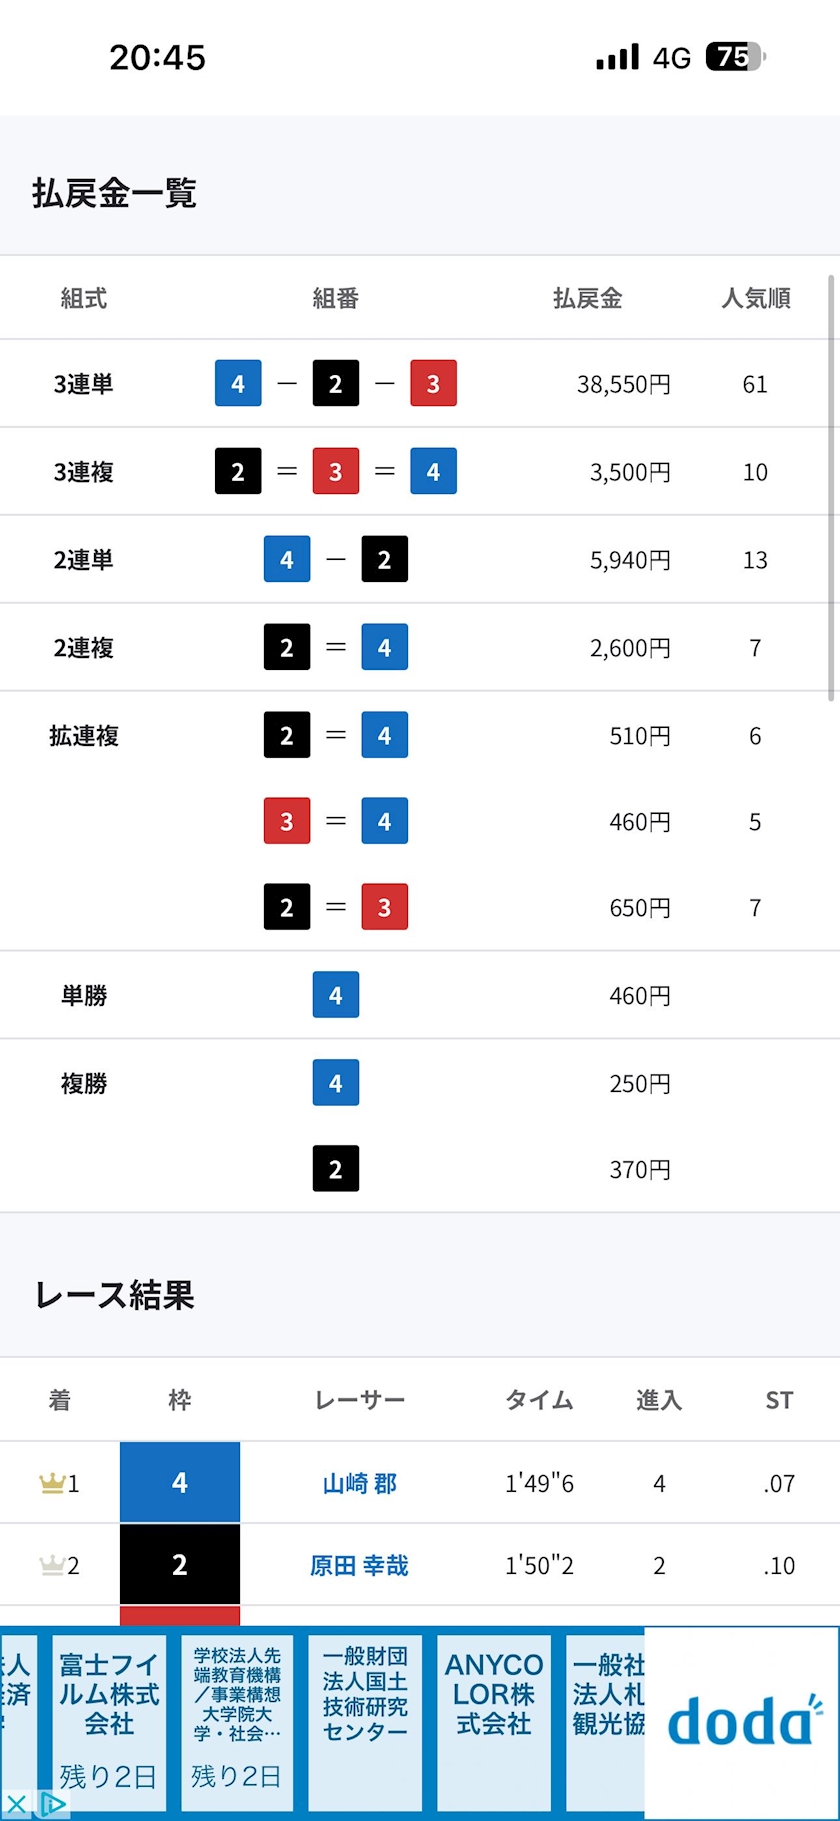Click the gold crown icon for first place
840x1821 pixels.
click(x=52, y=1482)
